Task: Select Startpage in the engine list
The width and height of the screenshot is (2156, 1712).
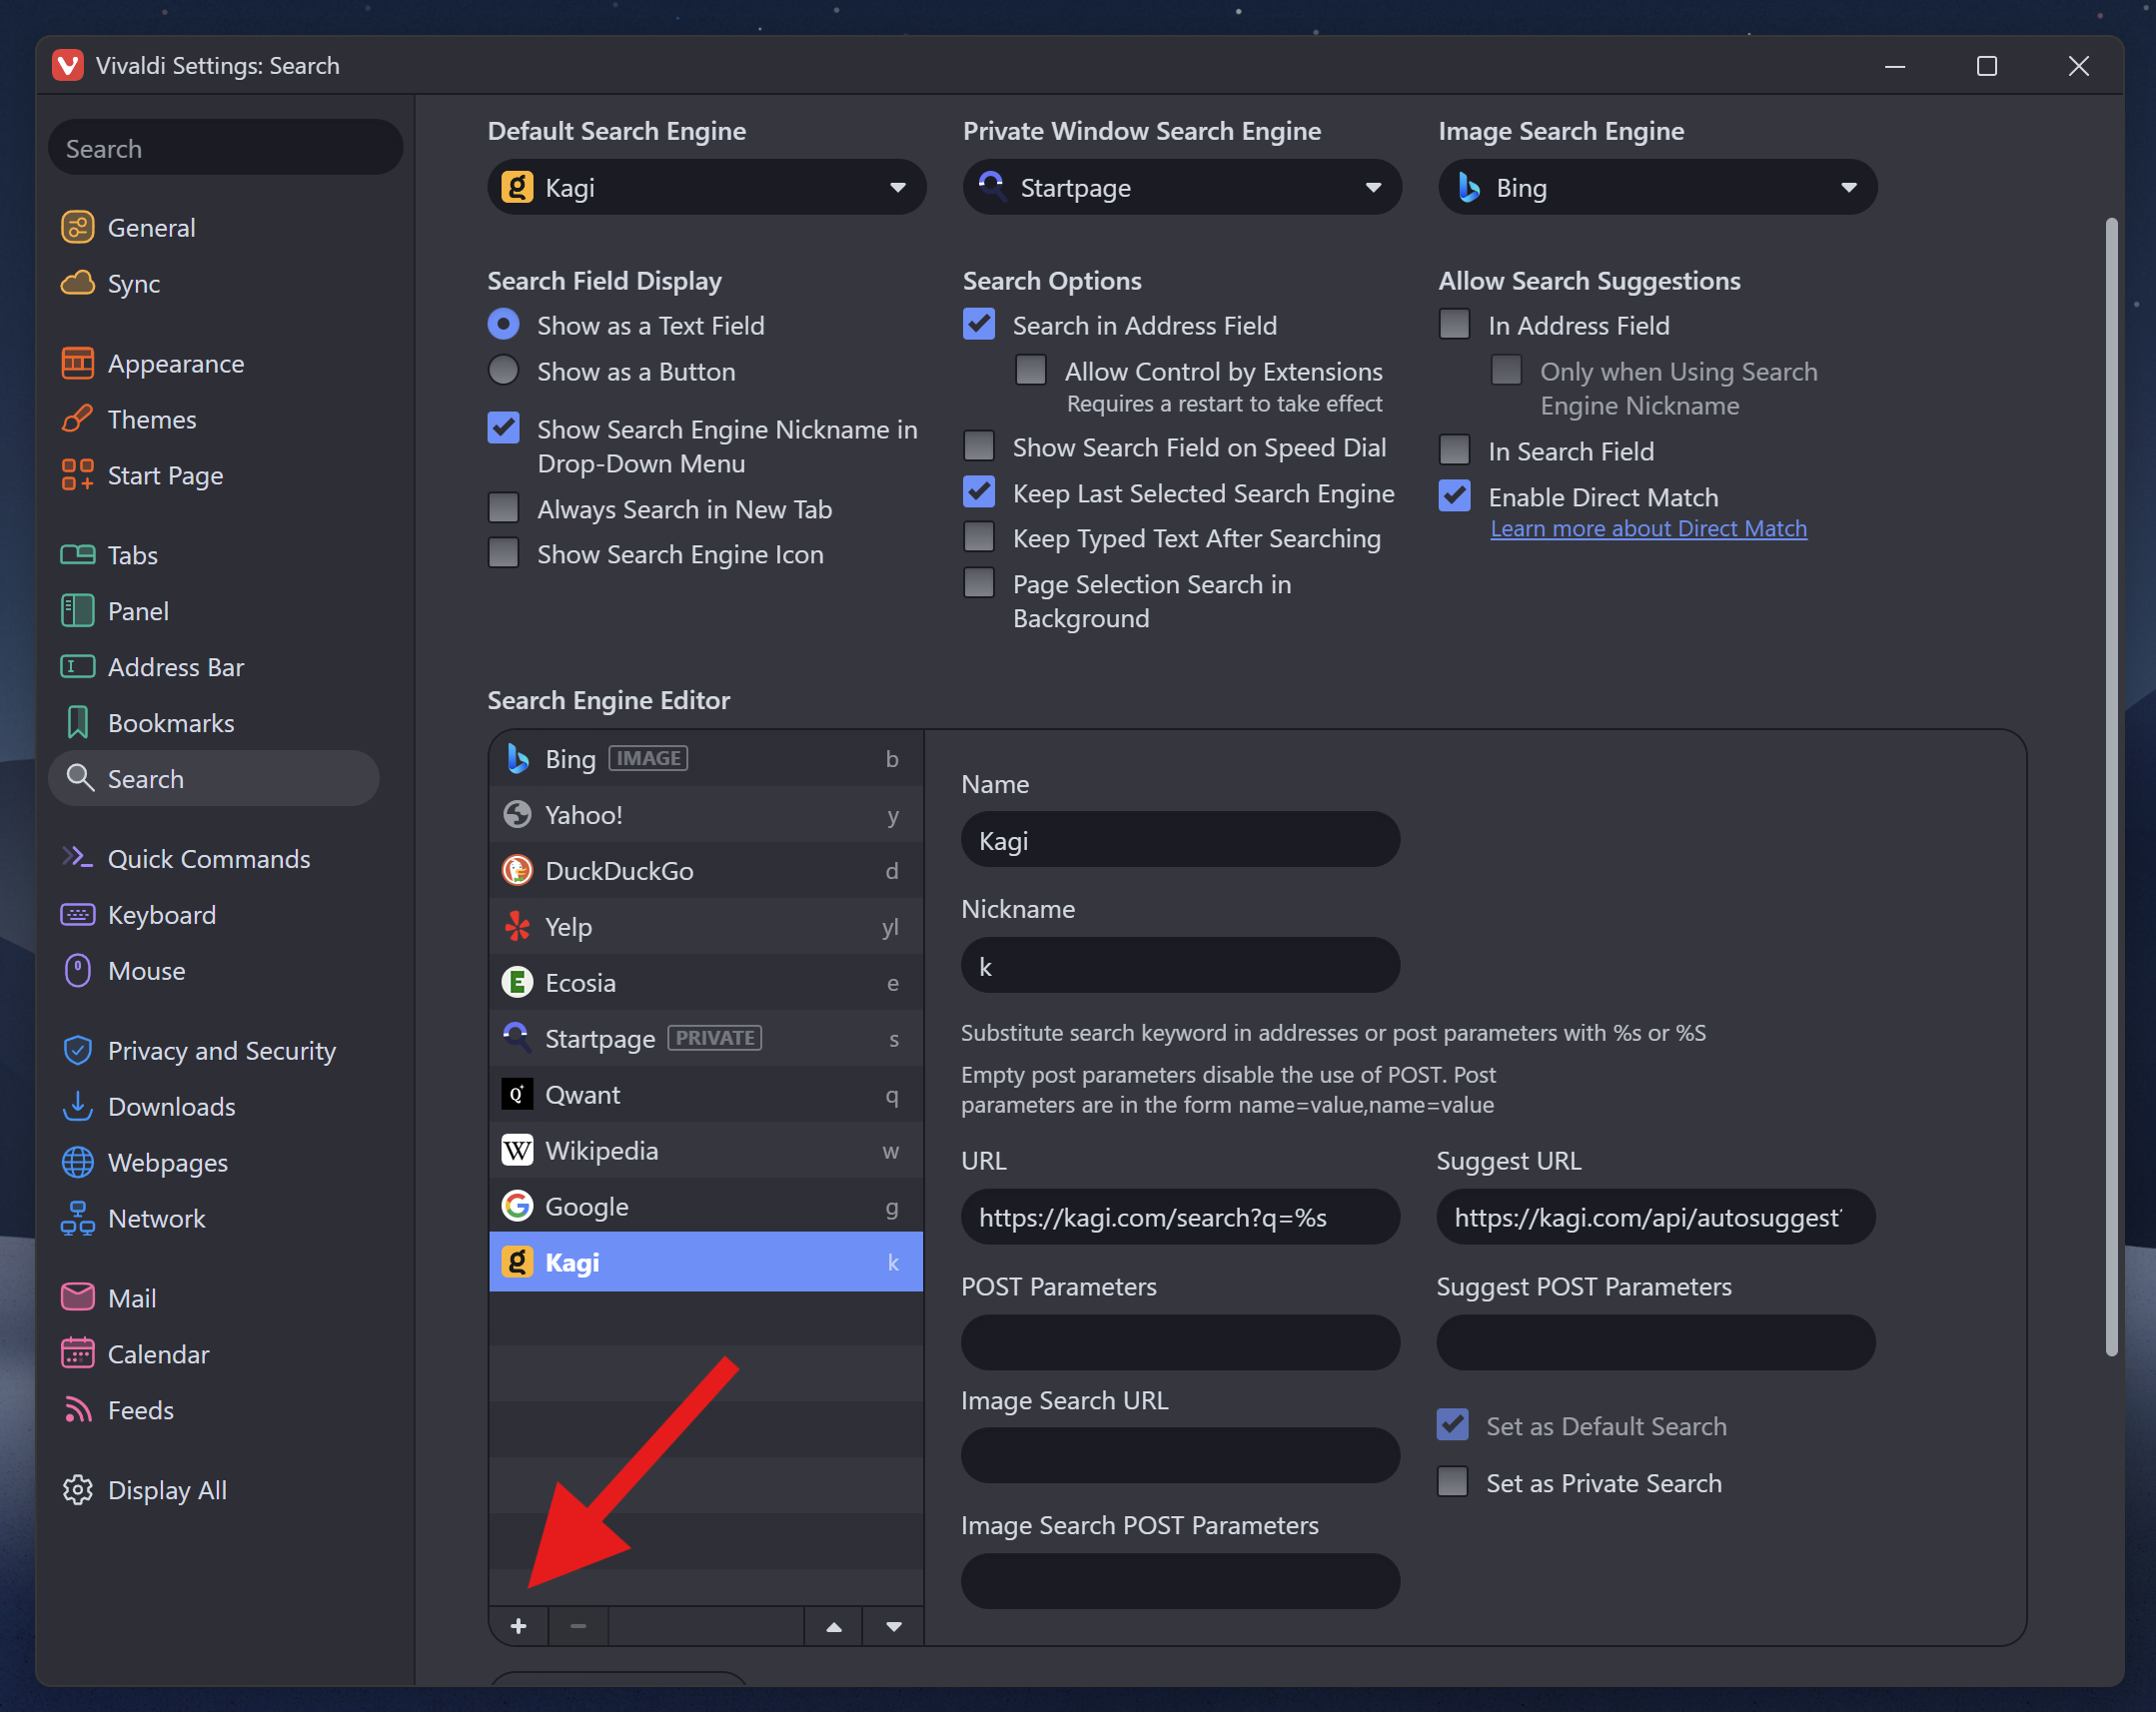Action: coord(706,1038)
